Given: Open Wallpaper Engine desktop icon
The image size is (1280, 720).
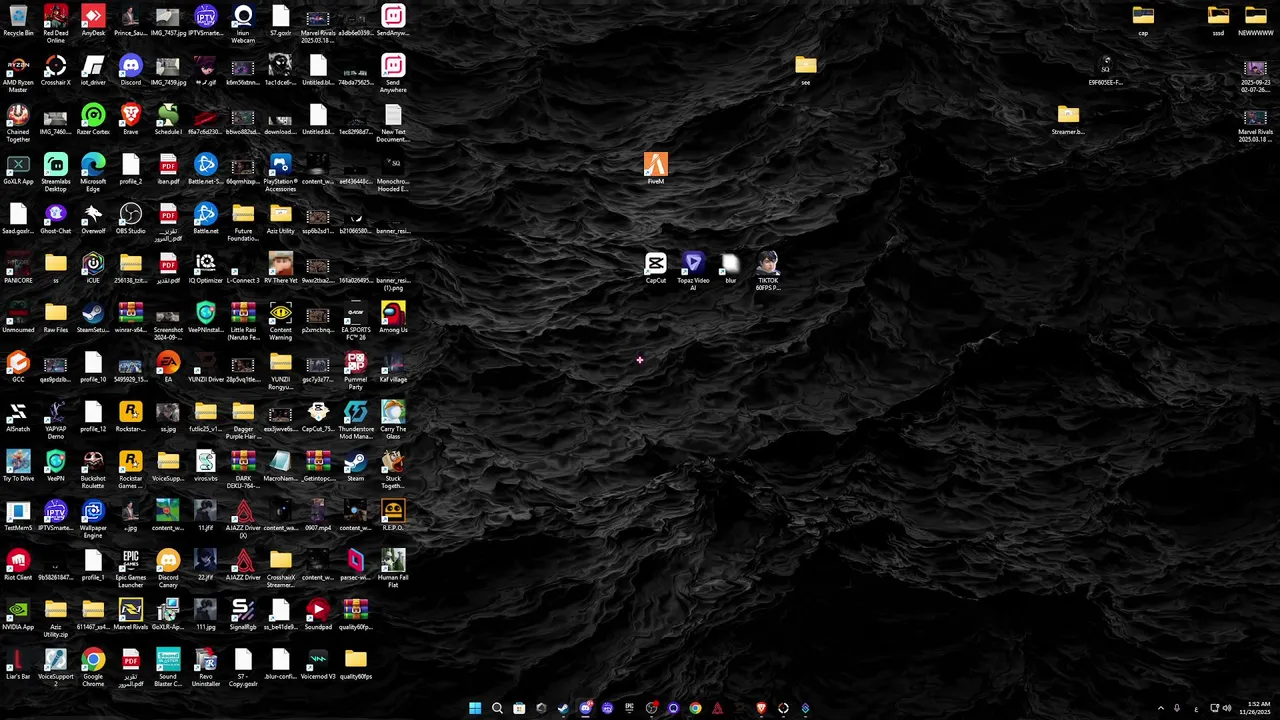Looking at the screenshot, I should point(93,520).
